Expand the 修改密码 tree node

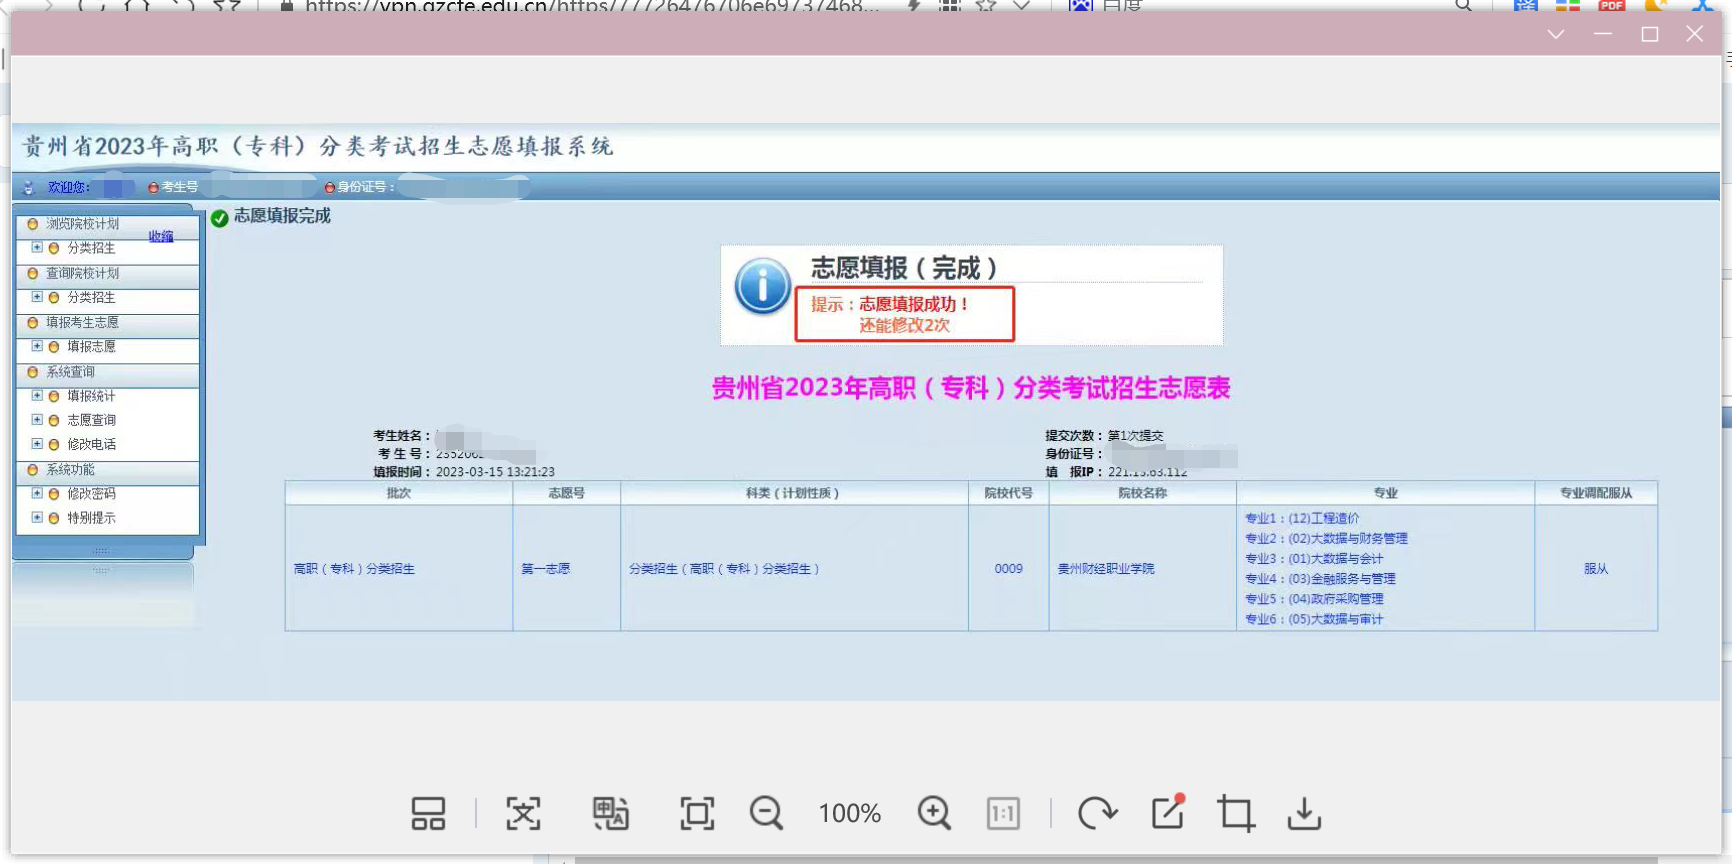(x=37, y=493)
